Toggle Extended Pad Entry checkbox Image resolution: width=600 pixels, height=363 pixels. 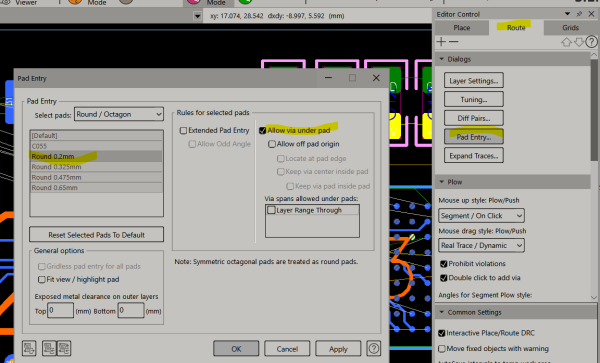[x=183, y=130]
